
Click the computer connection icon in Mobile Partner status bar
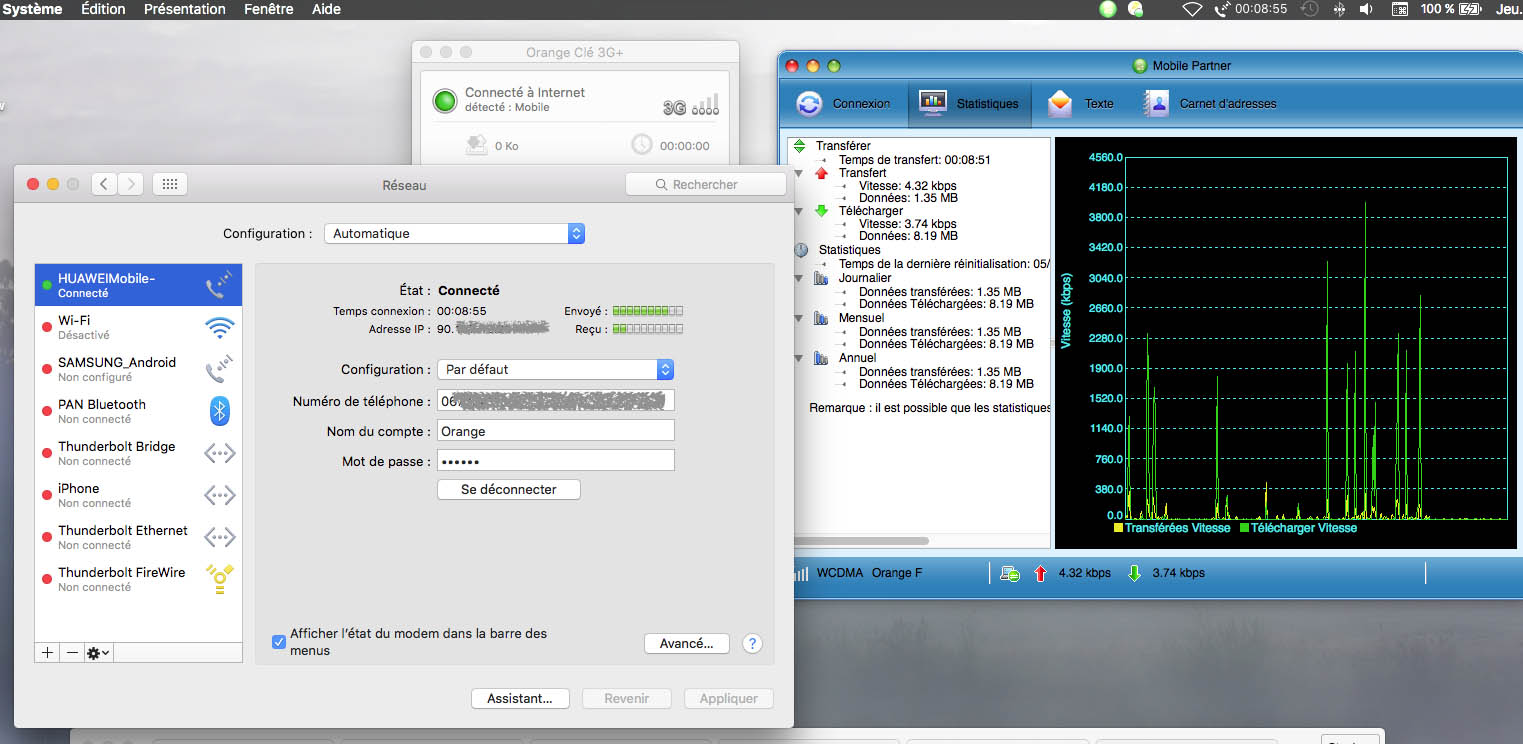[1010, 574]
